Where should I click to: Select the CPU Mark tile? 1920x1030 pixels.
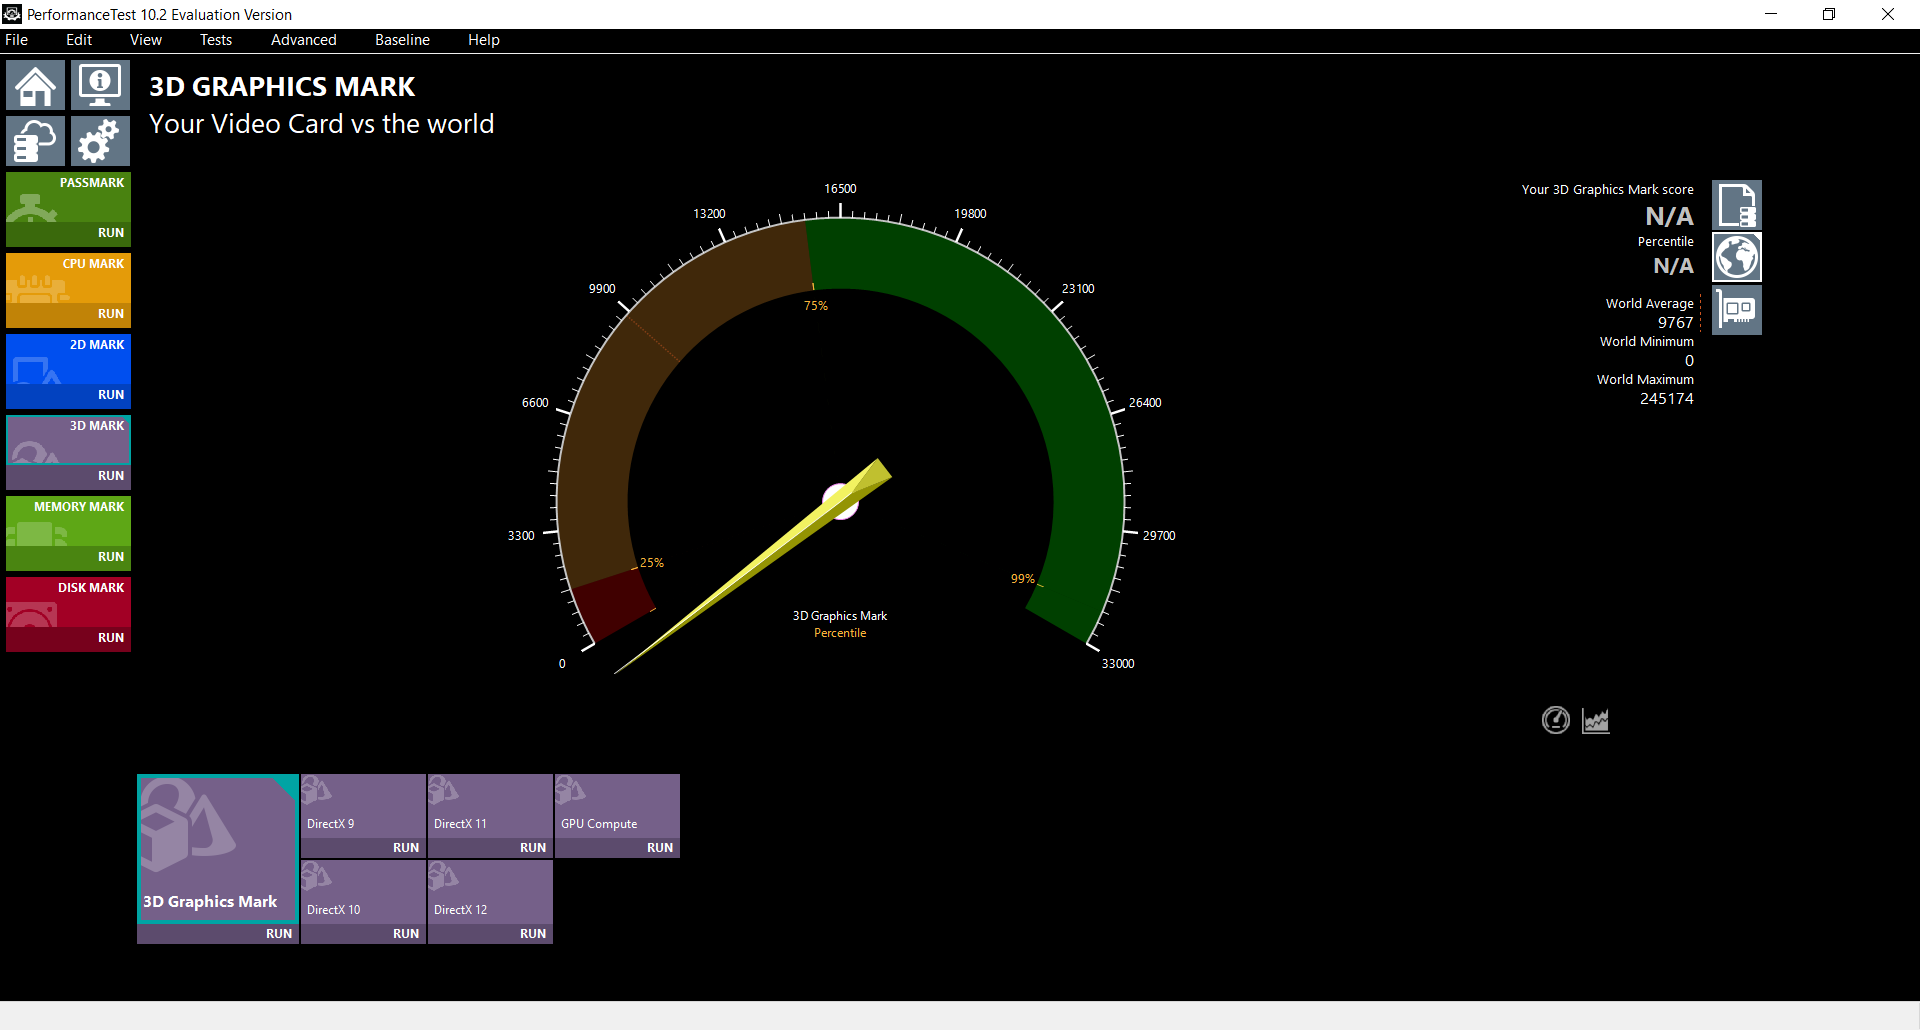[x=68, y=278]
